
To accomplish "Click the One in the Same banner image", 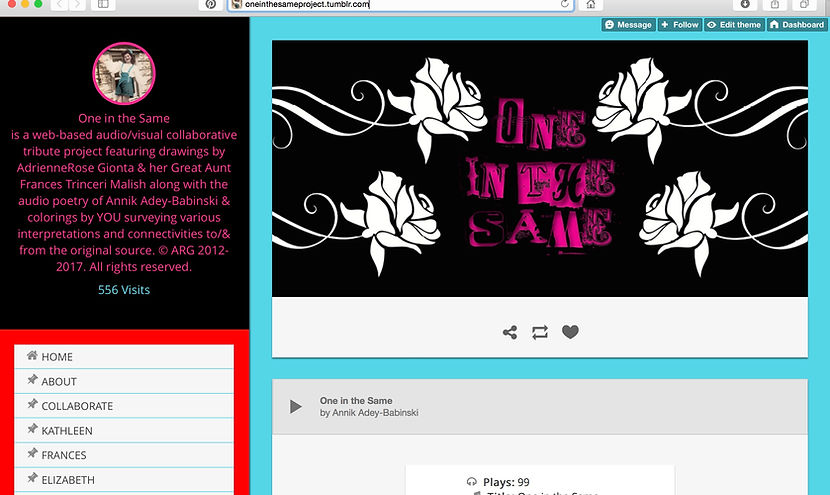I will (x=540, y=168).
